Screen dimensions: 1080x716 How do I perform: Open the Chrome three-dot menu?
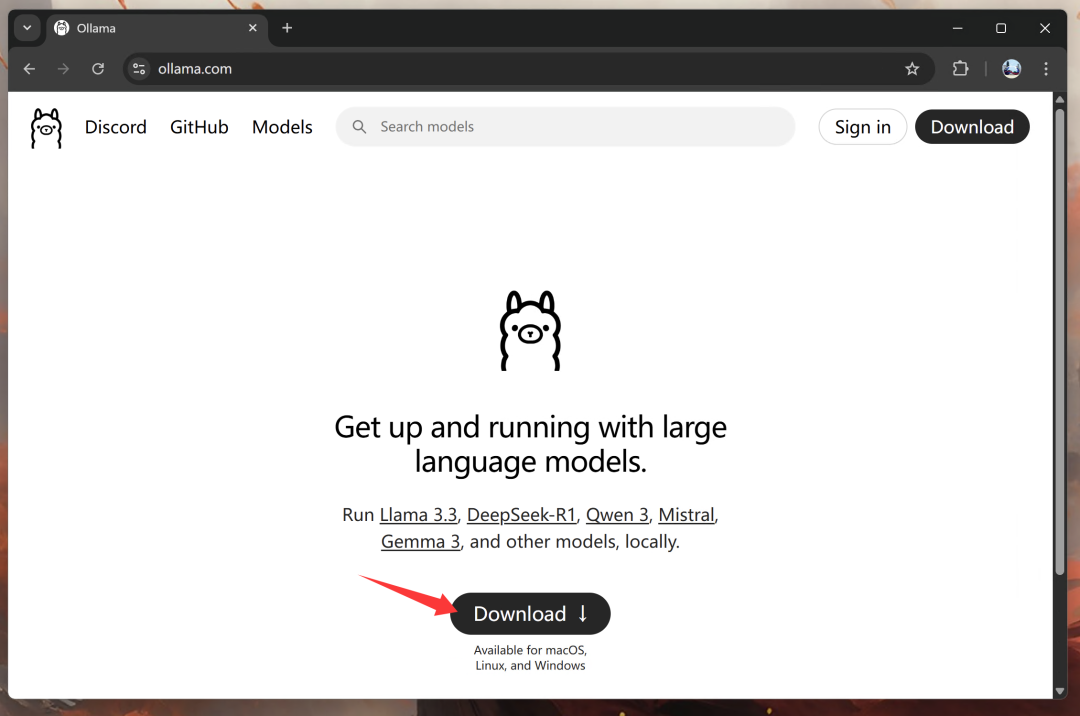1046,69
